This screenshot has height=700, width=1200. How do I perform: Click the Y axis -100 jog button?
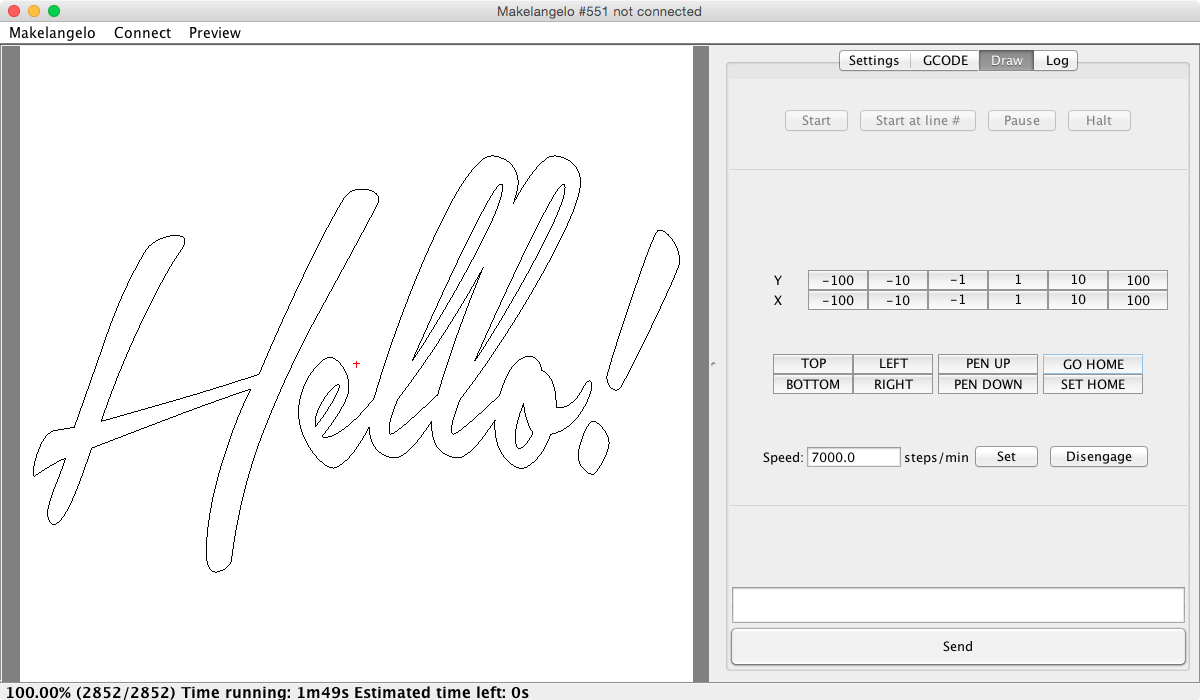[837, 280]
